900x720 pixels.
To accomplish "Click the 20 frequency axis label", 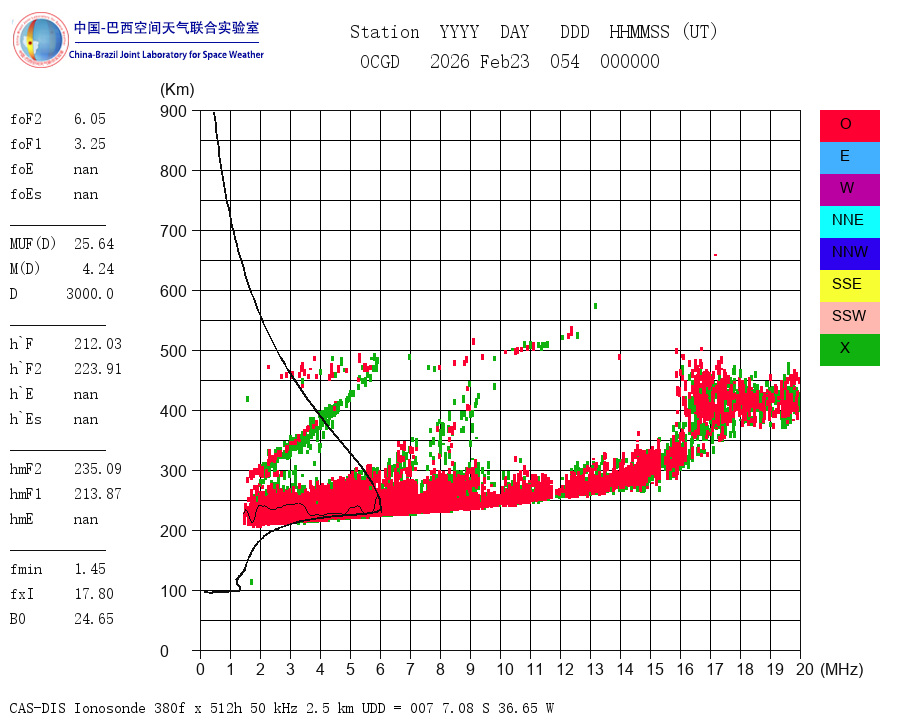I will pyautogui.click(x=805, y=669).
